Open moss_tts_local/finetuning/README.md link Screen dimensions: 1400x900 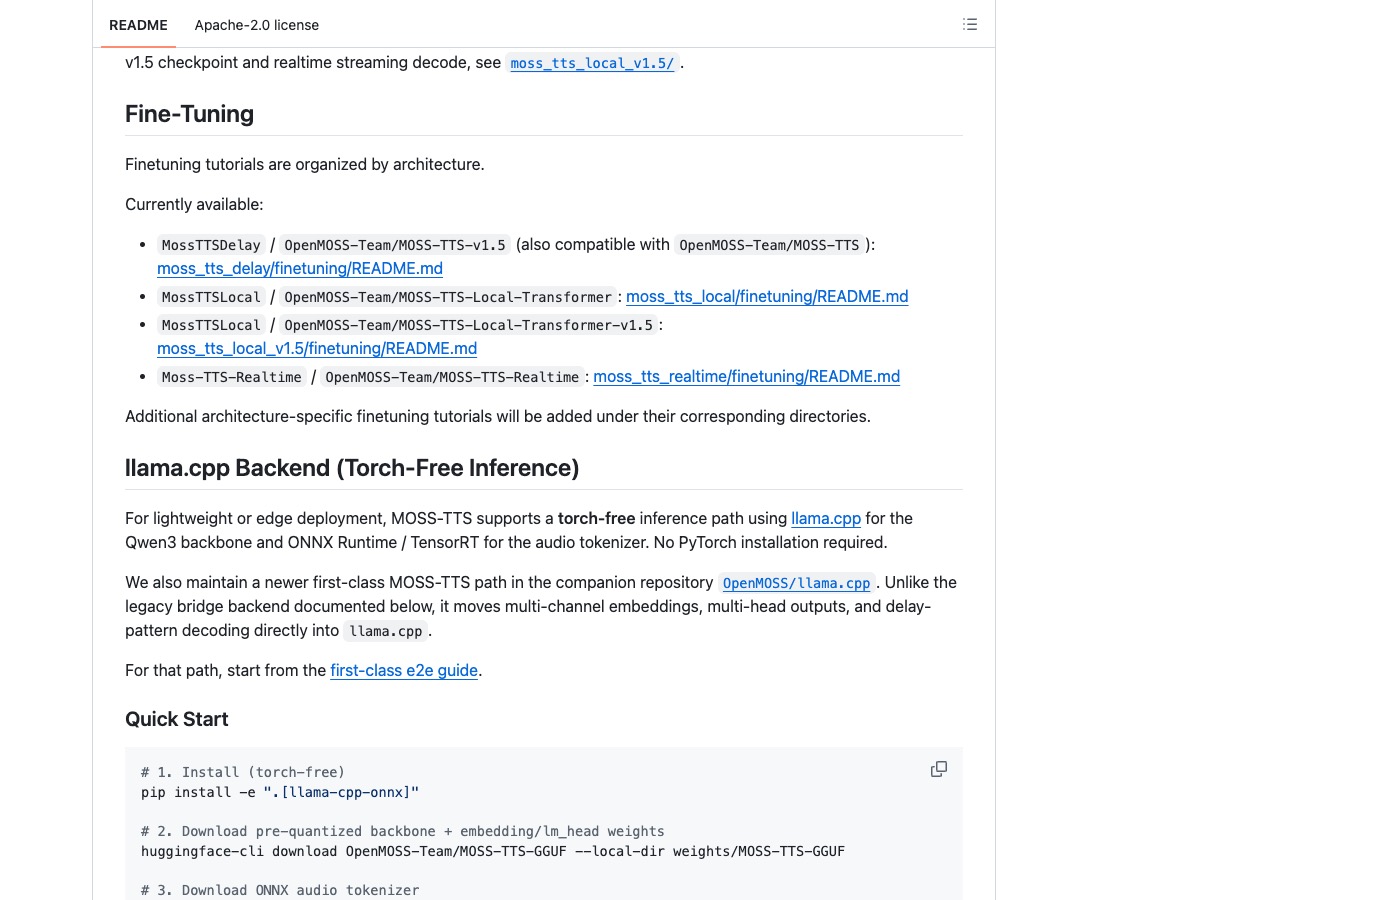(767, 296)
